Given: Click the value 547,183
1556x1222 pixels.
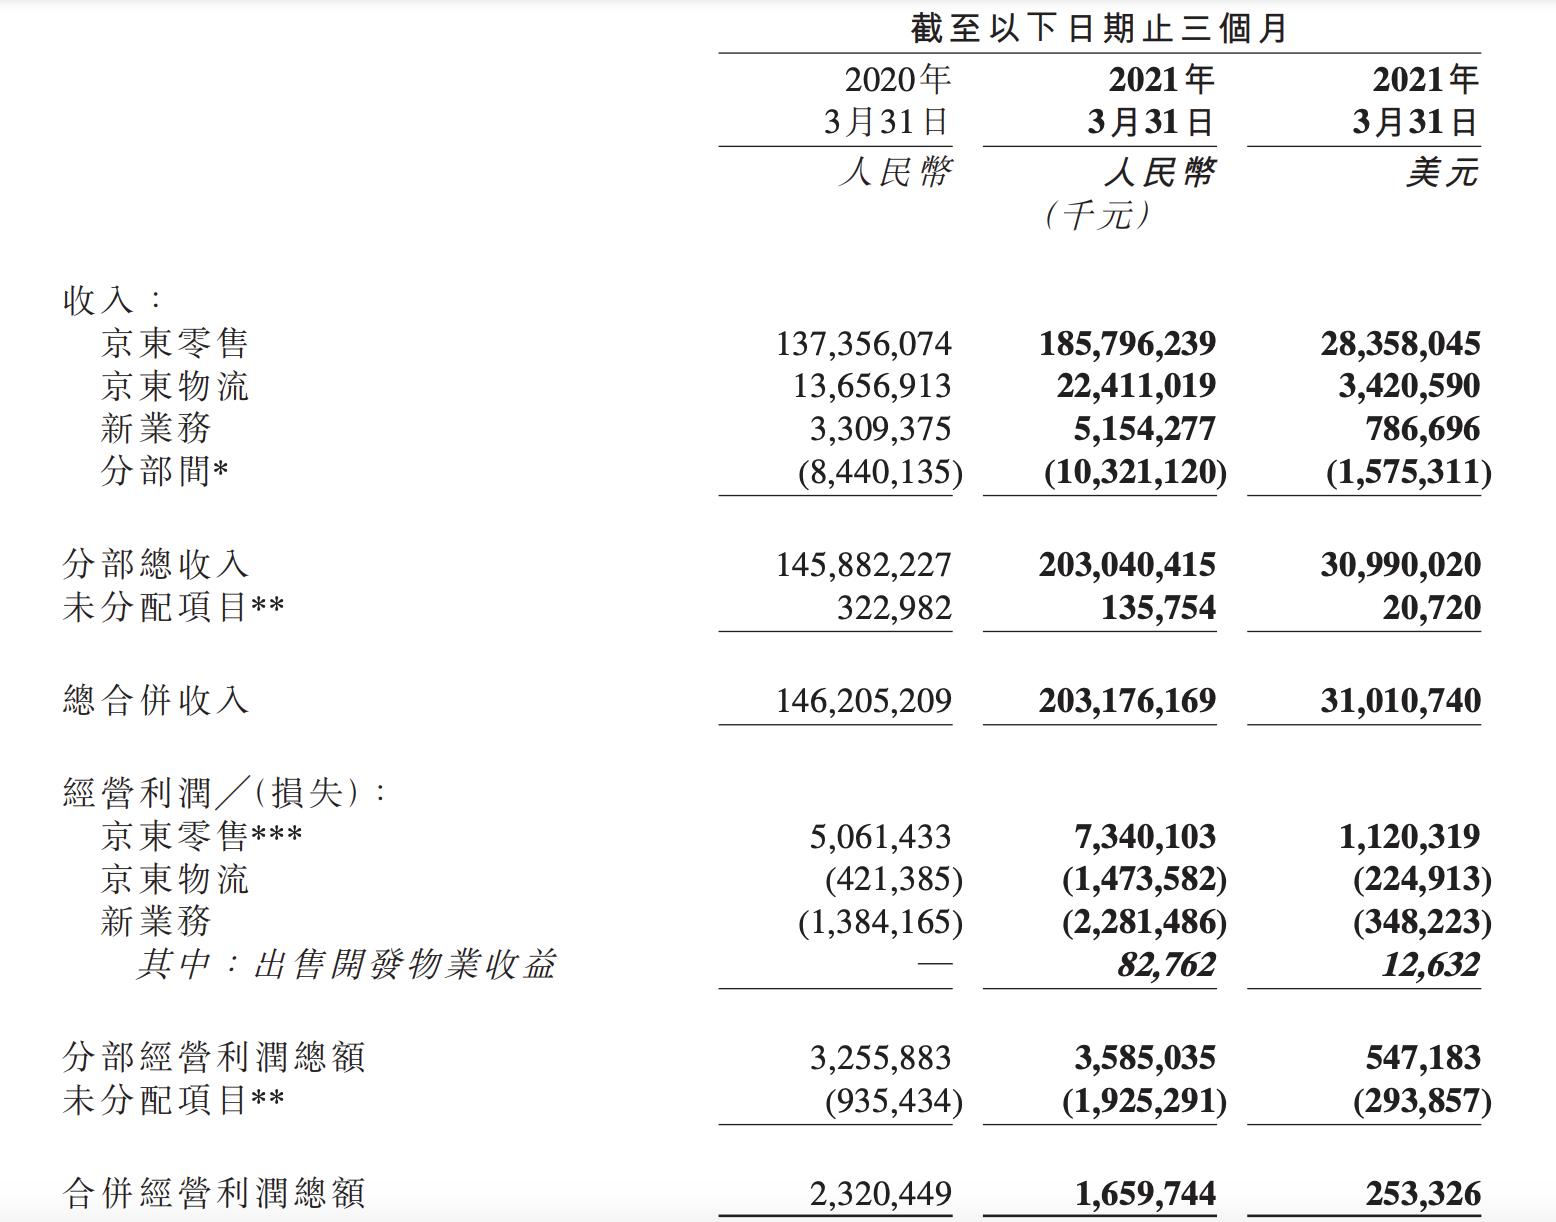Looking at the screenshot, I should click(x=1423, y=1058).
